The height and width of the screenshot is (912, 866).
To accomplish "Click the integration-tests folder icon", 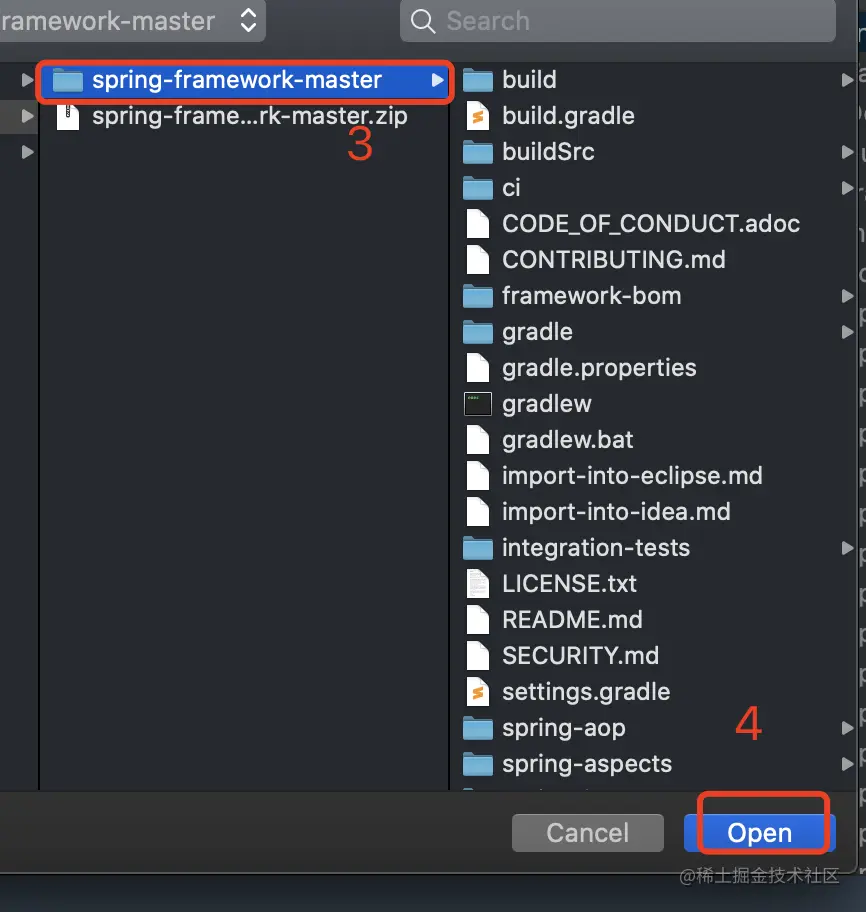I will pyautogui.click(x=477, y=548).
